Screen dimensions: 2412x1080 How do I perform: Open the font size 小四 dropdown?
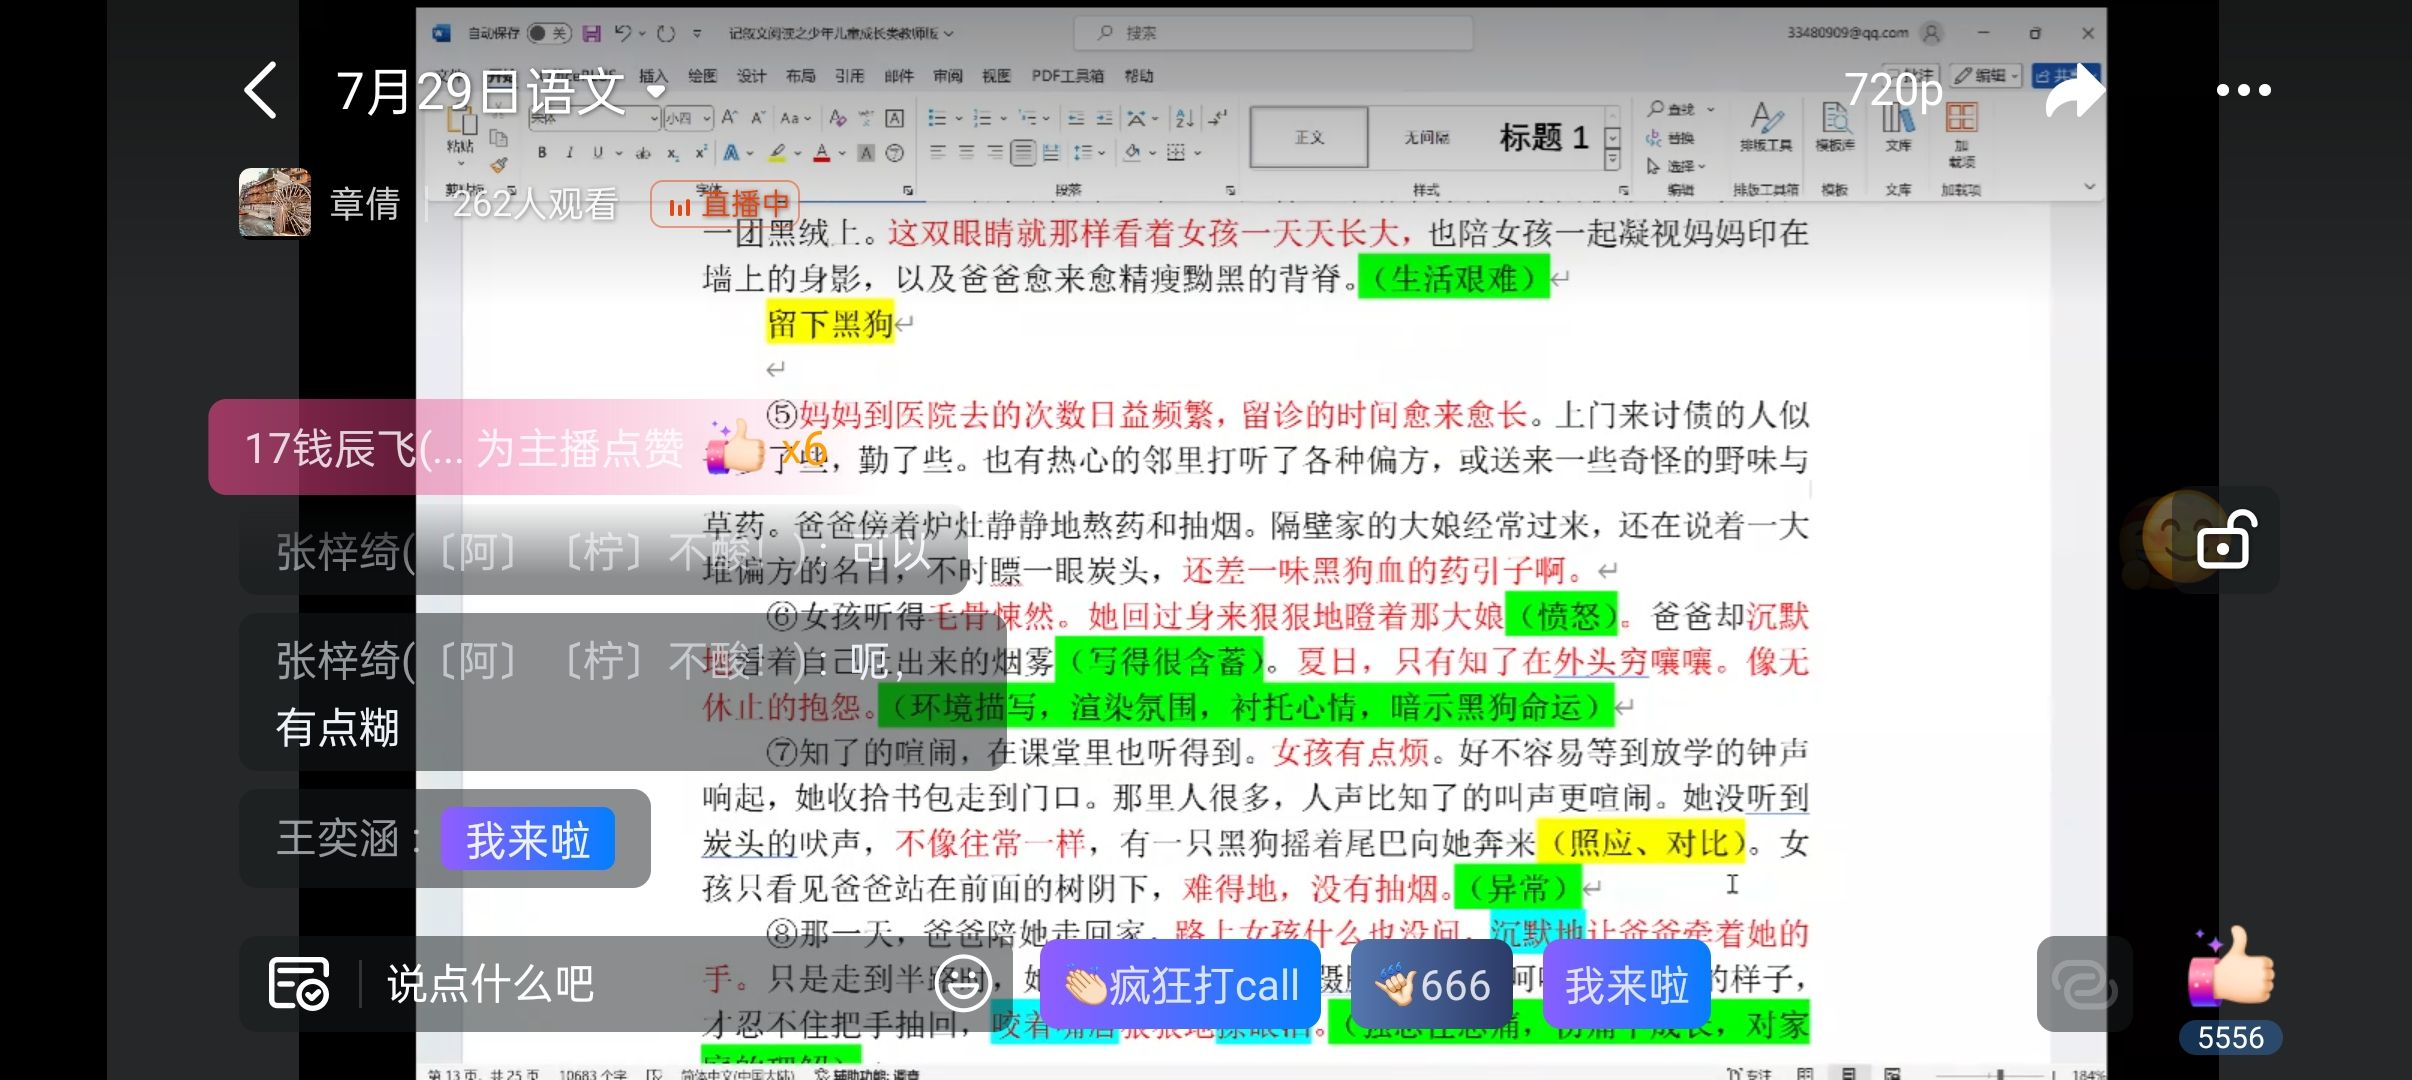[x=706, y=118]
